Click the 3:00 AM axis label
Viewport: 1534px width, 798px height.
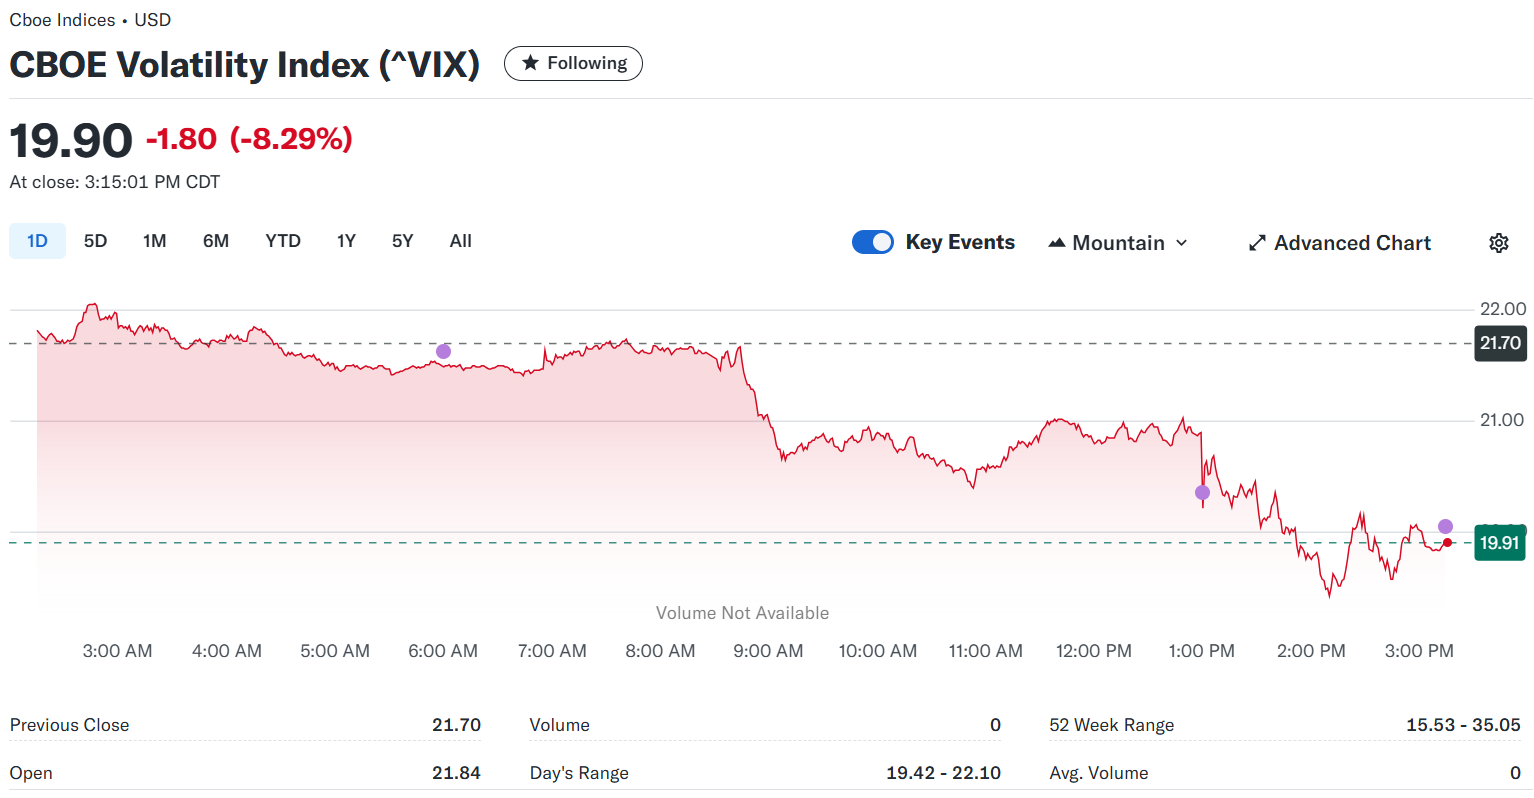pos(117,651)
